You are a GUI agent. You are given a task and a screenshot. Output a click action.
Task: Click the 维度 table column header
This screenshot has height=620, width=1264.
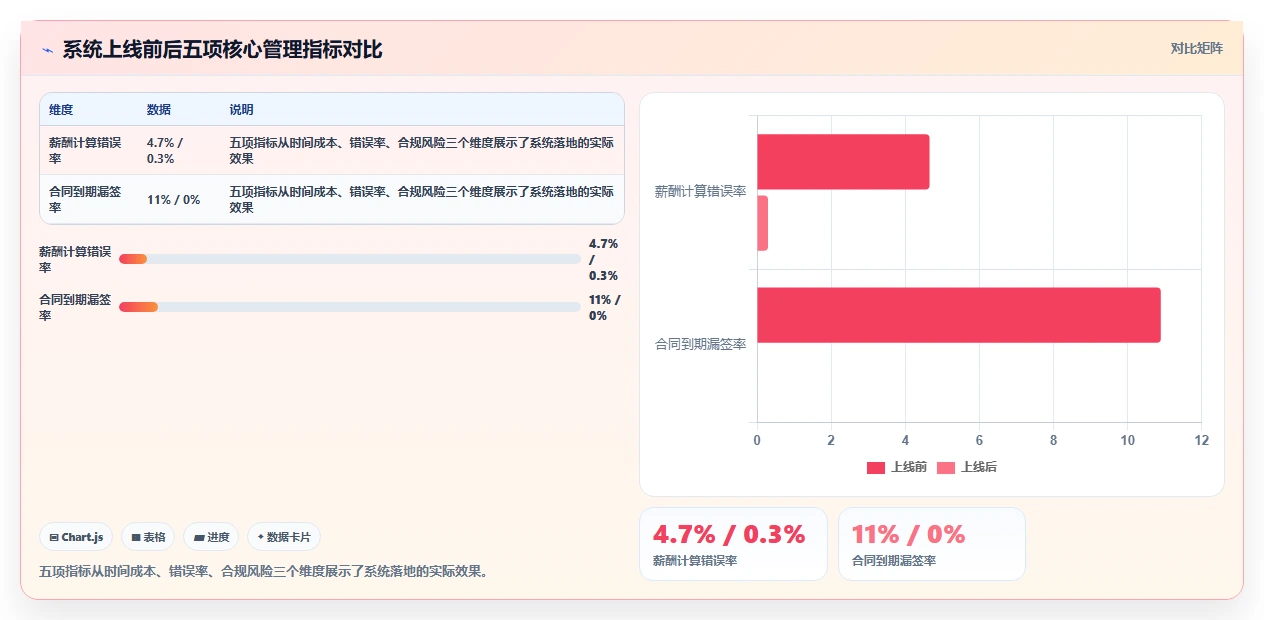tap(61, 110)
